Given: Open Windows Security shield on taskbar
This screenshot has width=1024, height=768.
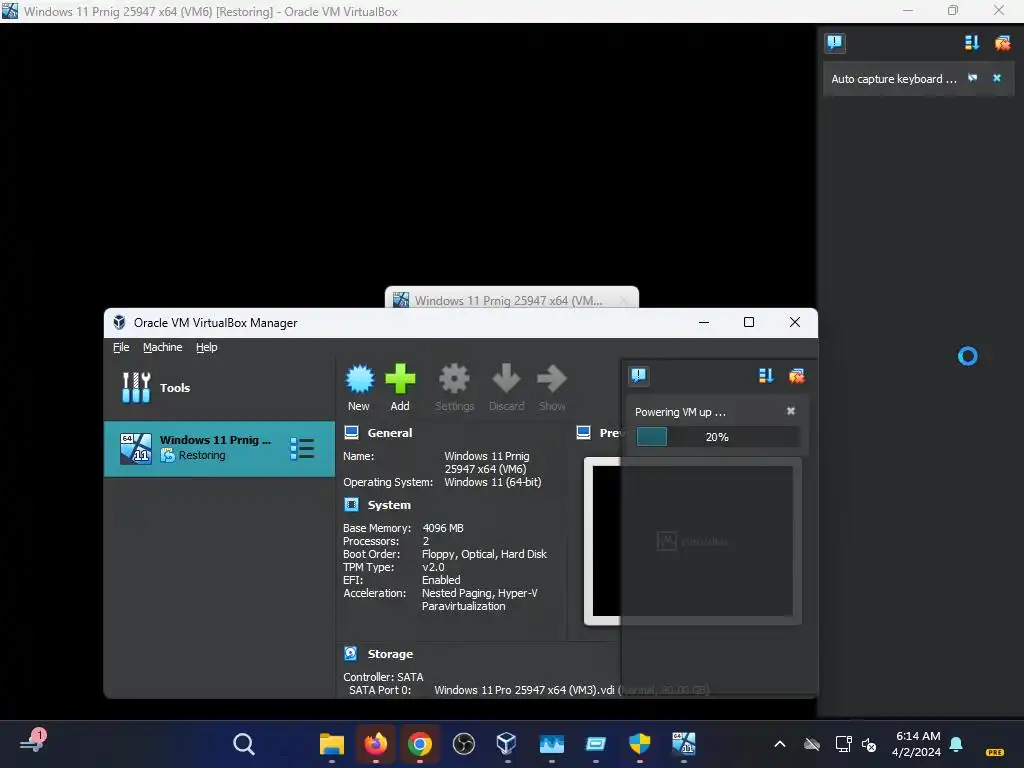Looking at the screenshot, I should 639,744.
